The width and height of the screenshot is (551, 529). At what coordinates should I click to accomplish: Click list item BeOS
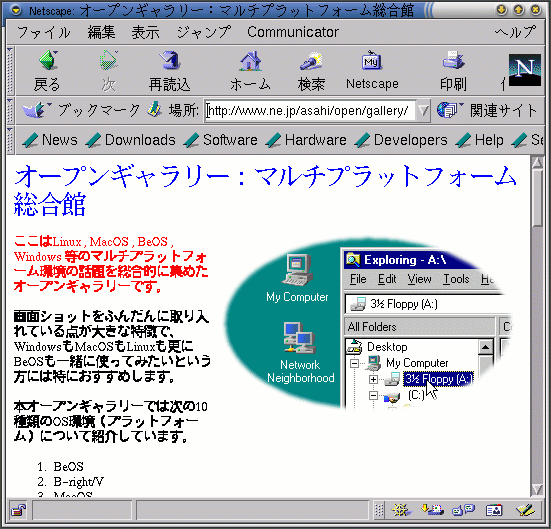(68, 466)
